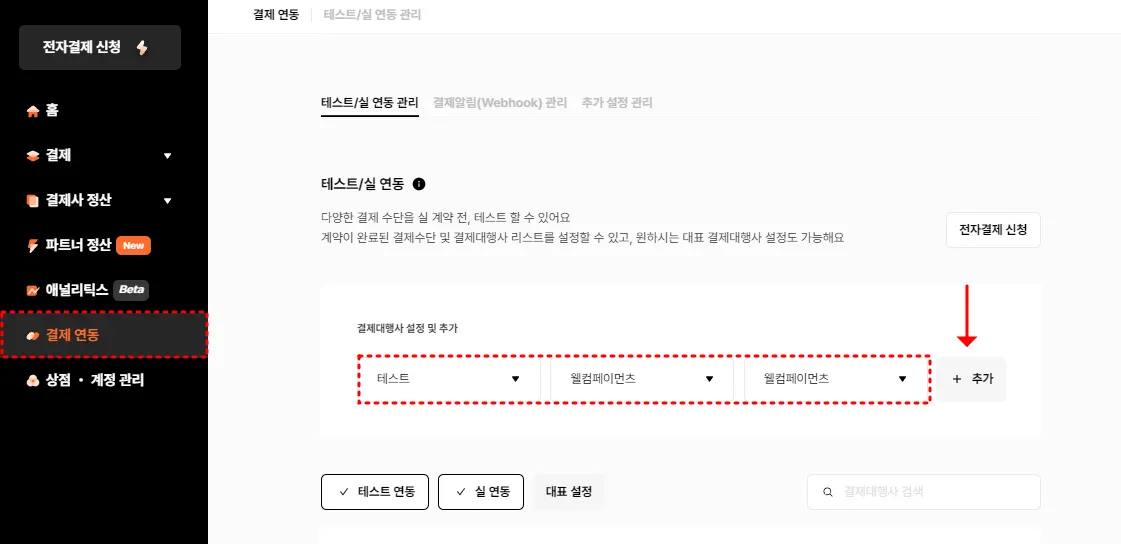This screenshot has height=544, width=1121.
Task: Open the 테스트 dropdown
Action: click(449, 379)
